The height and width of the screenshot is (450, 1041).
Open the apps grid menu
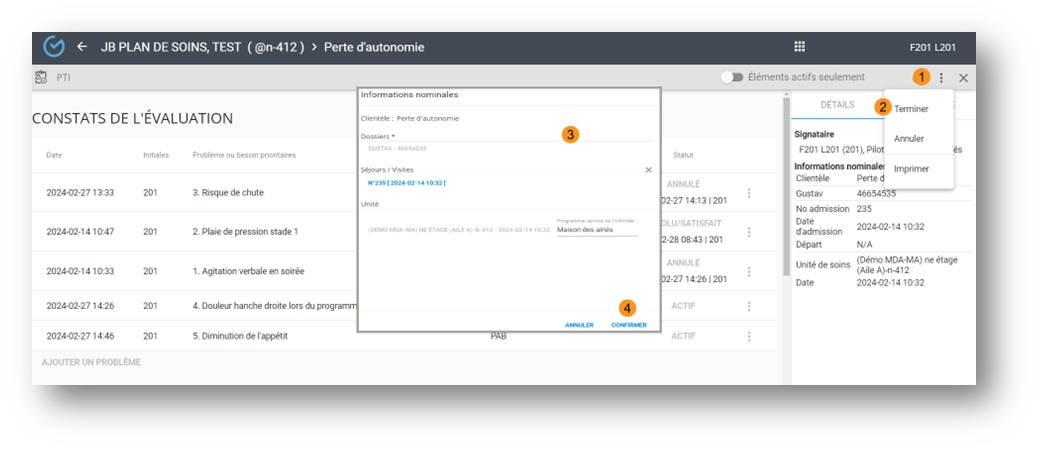coord(799,47)
